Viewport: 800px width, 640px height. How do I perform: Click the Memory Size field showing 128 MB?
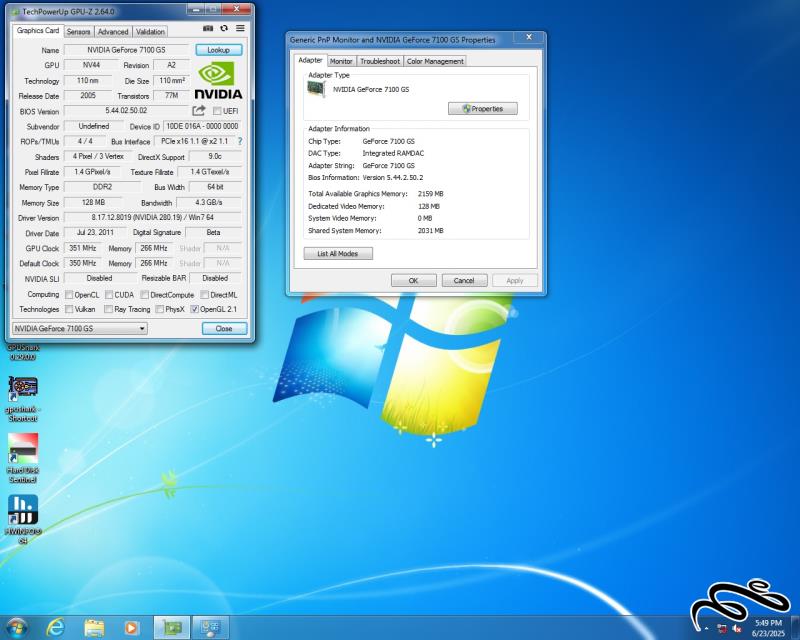click(x=93, y=203)
